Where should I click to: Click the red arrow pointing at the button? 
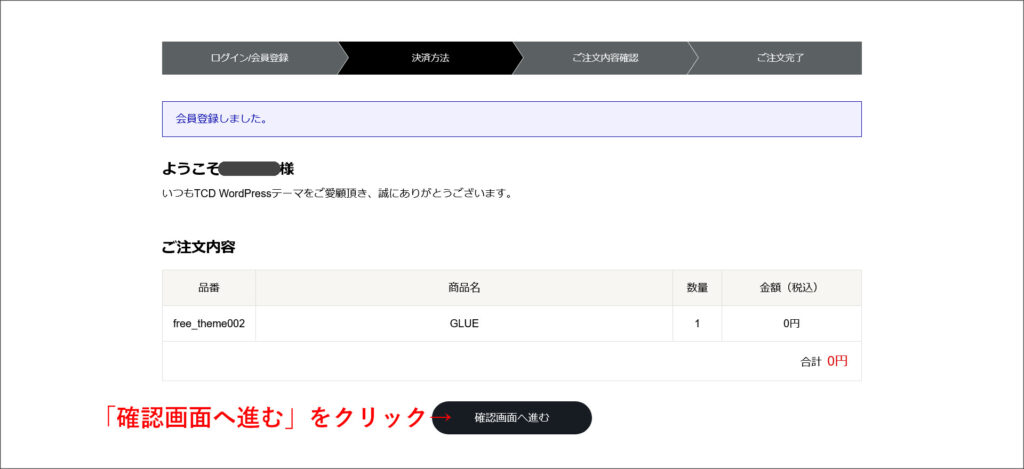tap(443, 419)
